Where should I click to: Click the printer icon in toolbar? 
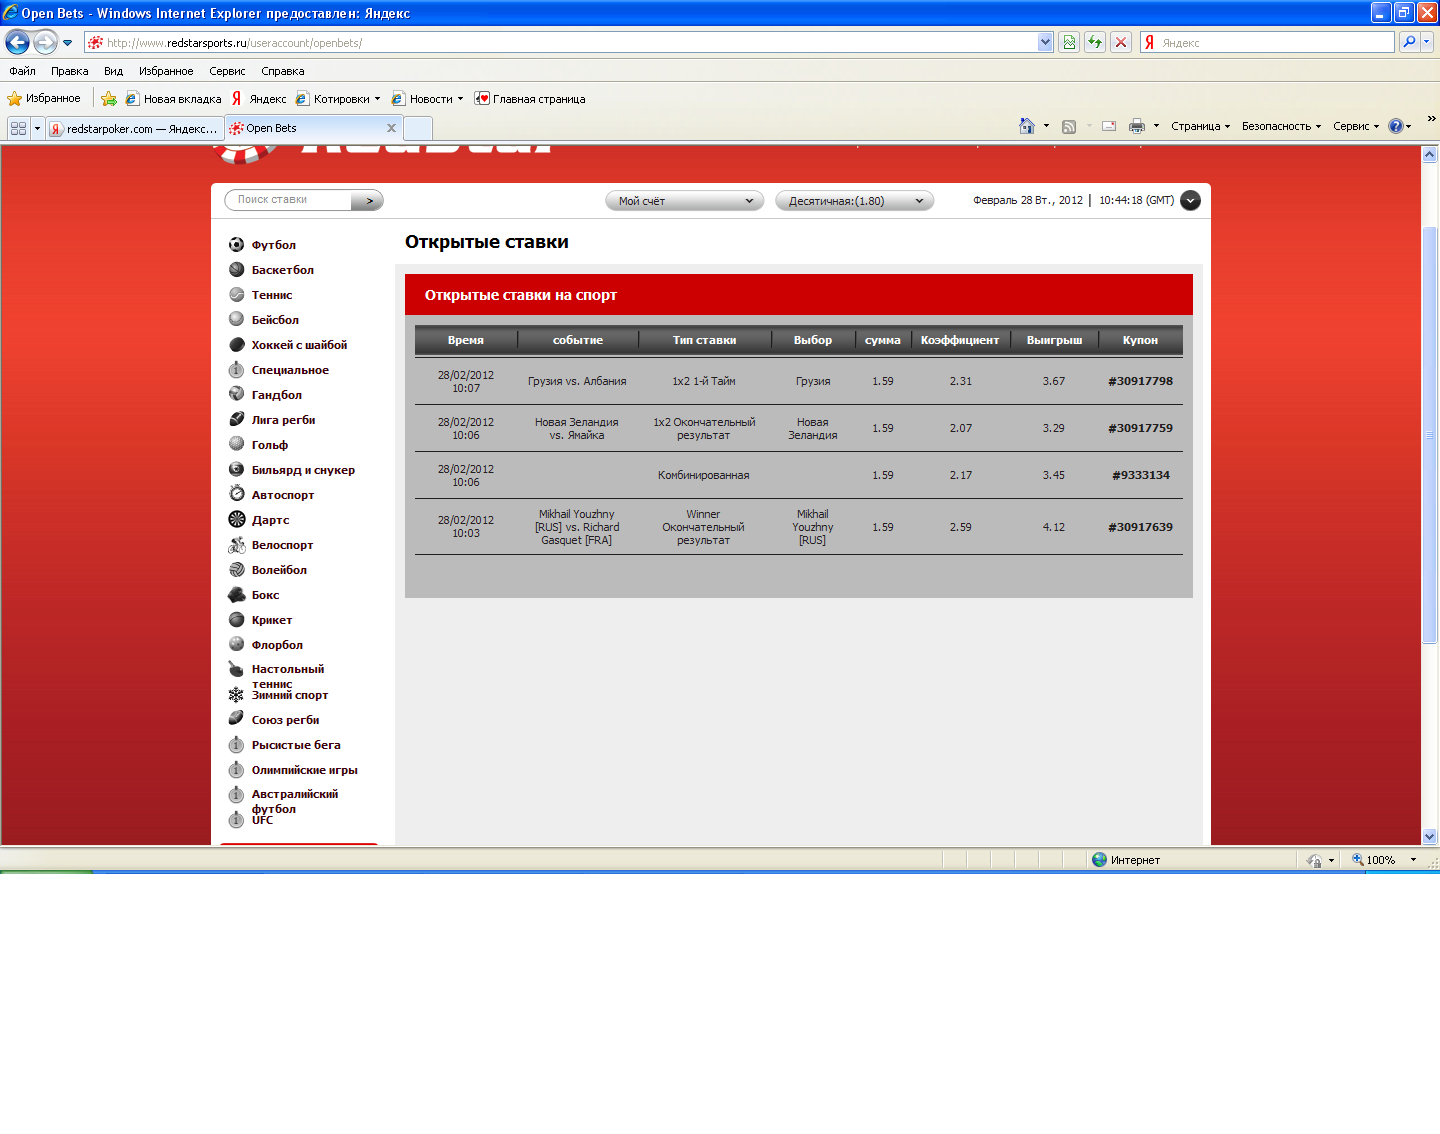[x=1136, y=126]
